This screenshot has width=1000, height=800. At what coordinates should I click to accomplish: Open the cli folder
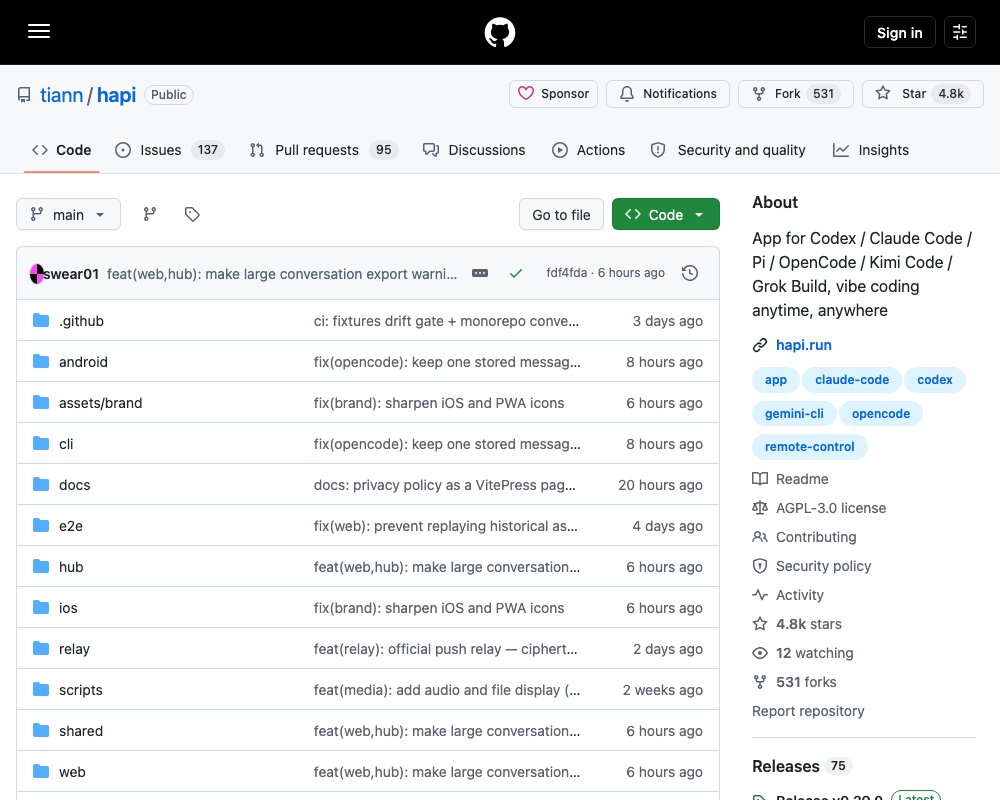click(66, 444)
